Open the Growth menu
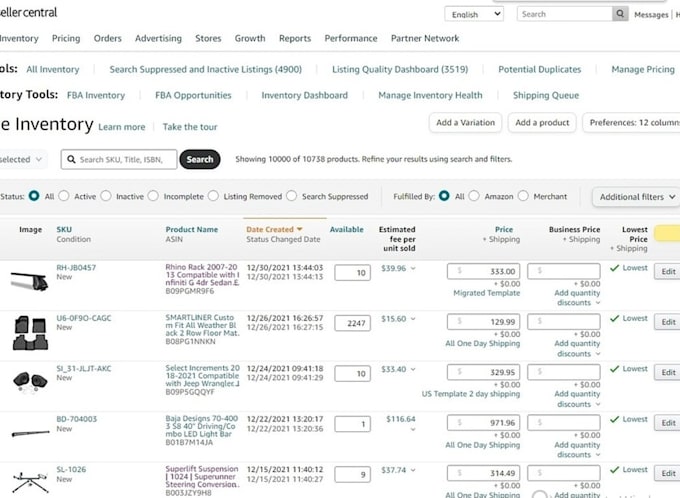Screen dimensions: 680x498 tap(250, 38)
